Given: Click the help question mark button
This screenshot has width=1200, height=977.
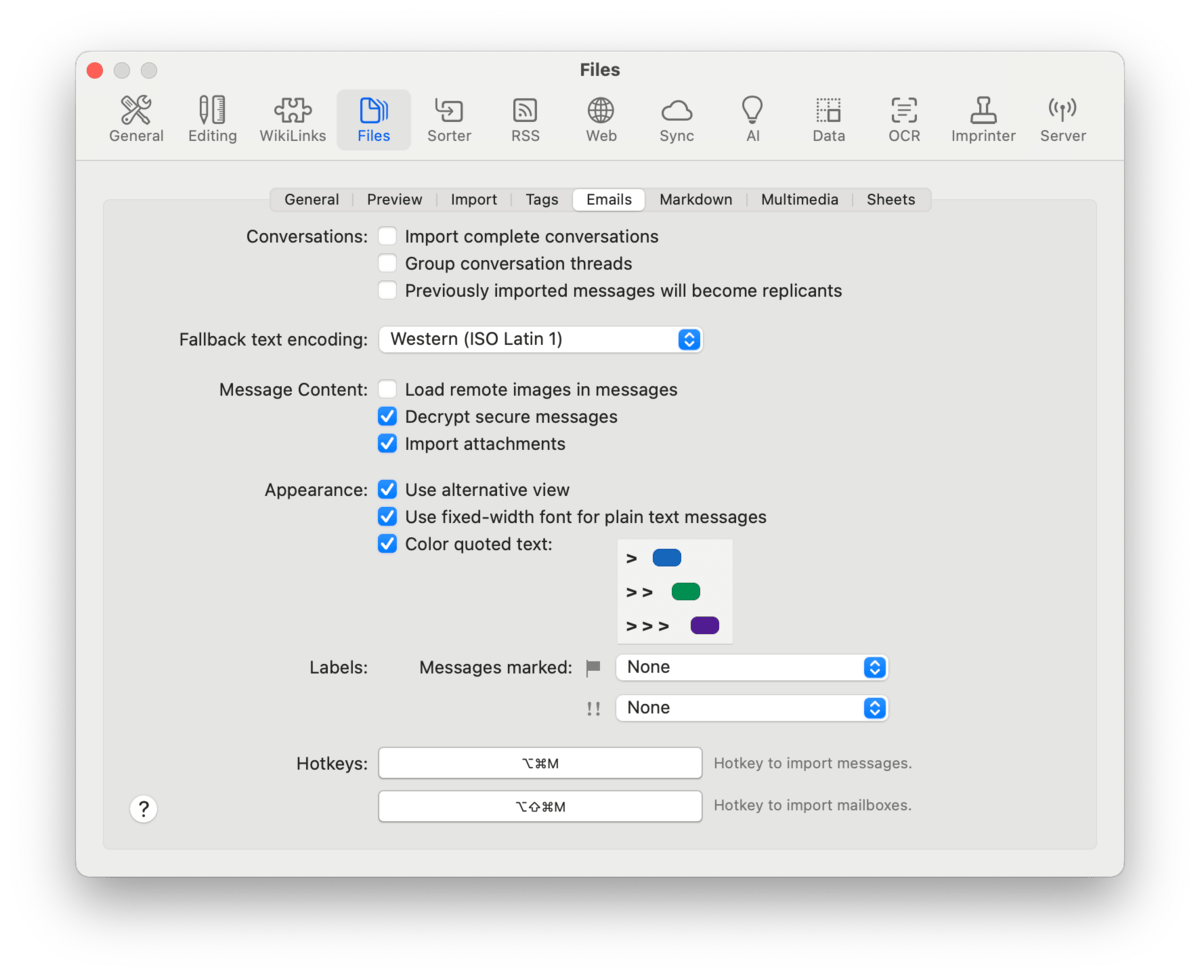Looking at the screenshot, I should point(144,809).
